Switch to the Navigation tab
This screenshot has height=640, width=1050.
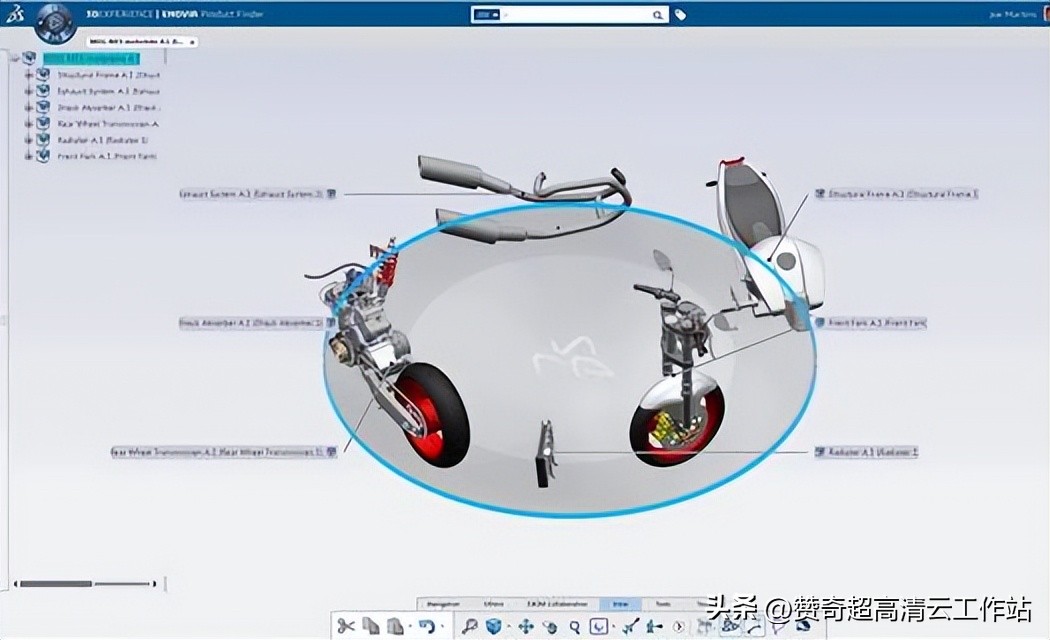pyautogui.click(x=443, y=604)
